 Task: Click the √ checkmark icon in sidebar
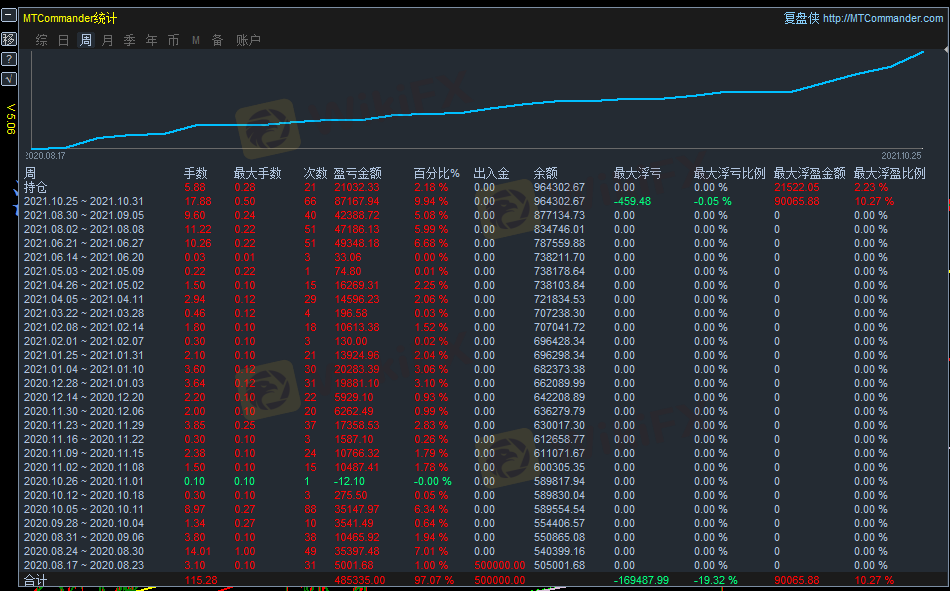(x=9, y=79)
